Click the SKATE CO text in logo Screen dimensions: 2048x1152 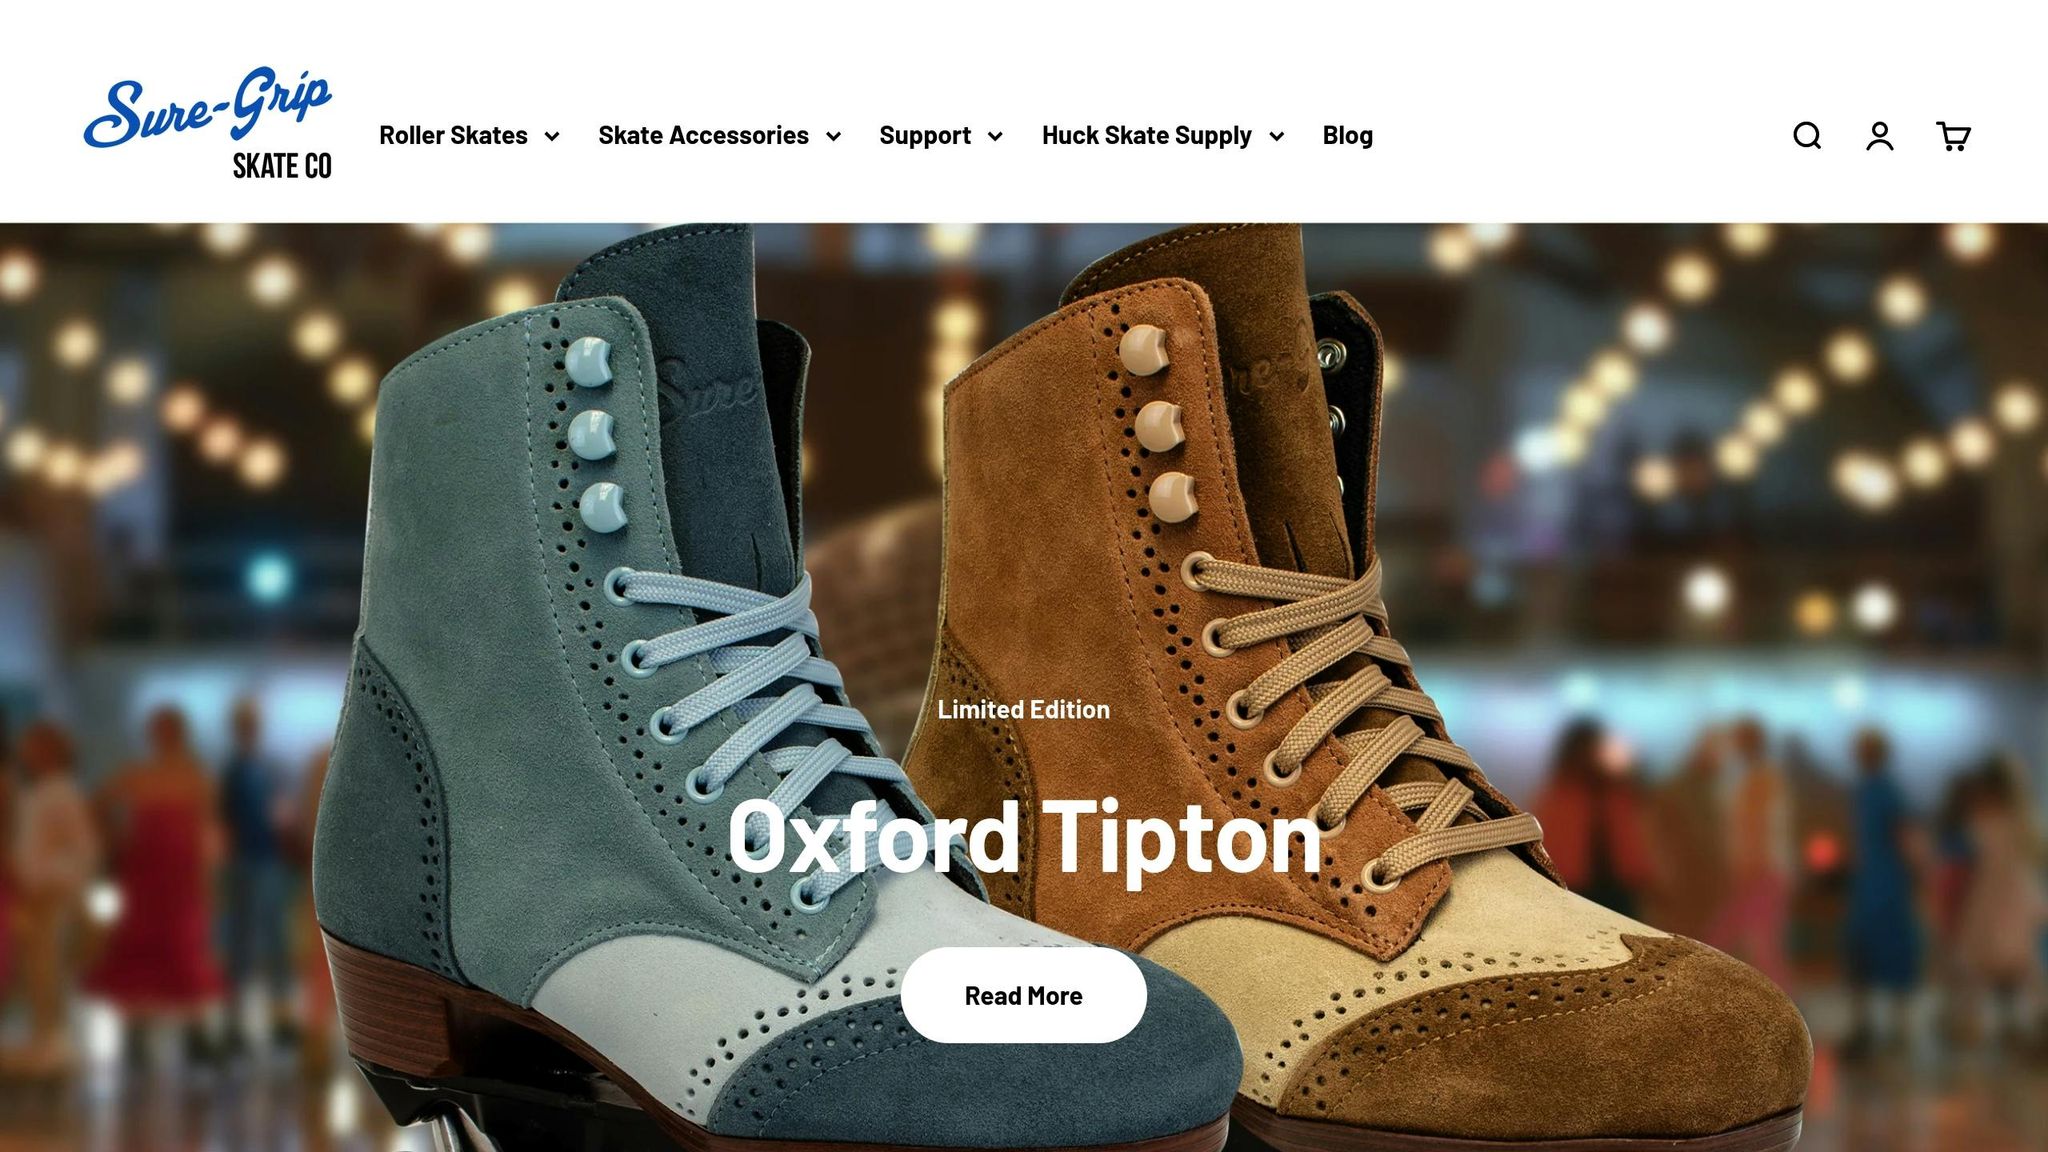pos(282,167)
